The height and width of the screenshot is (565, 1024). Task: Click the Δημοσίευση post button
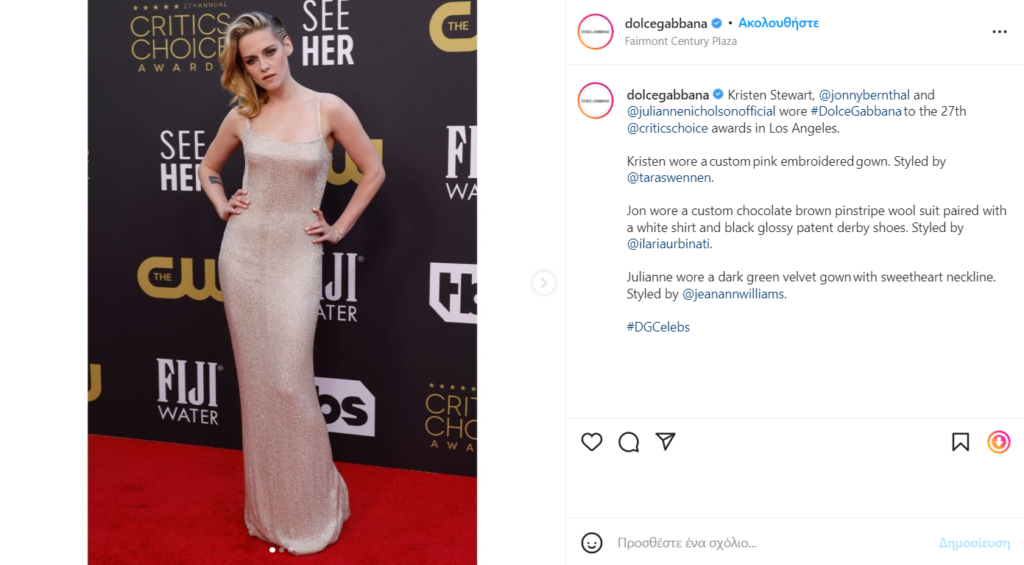974,543
